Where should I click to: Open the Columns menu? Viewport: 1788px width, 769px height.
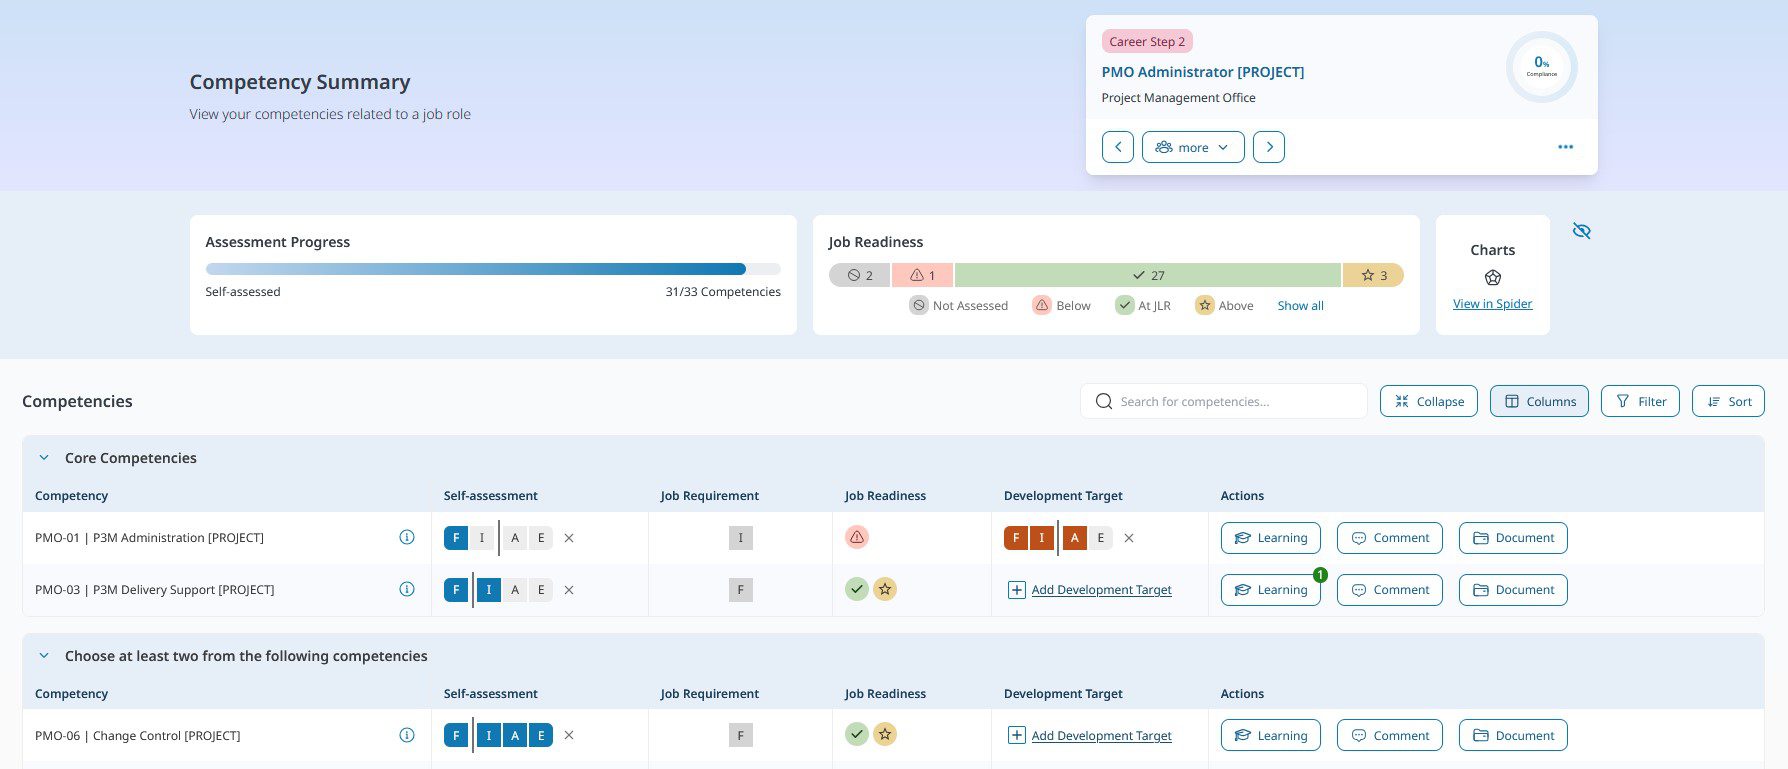1539,401
